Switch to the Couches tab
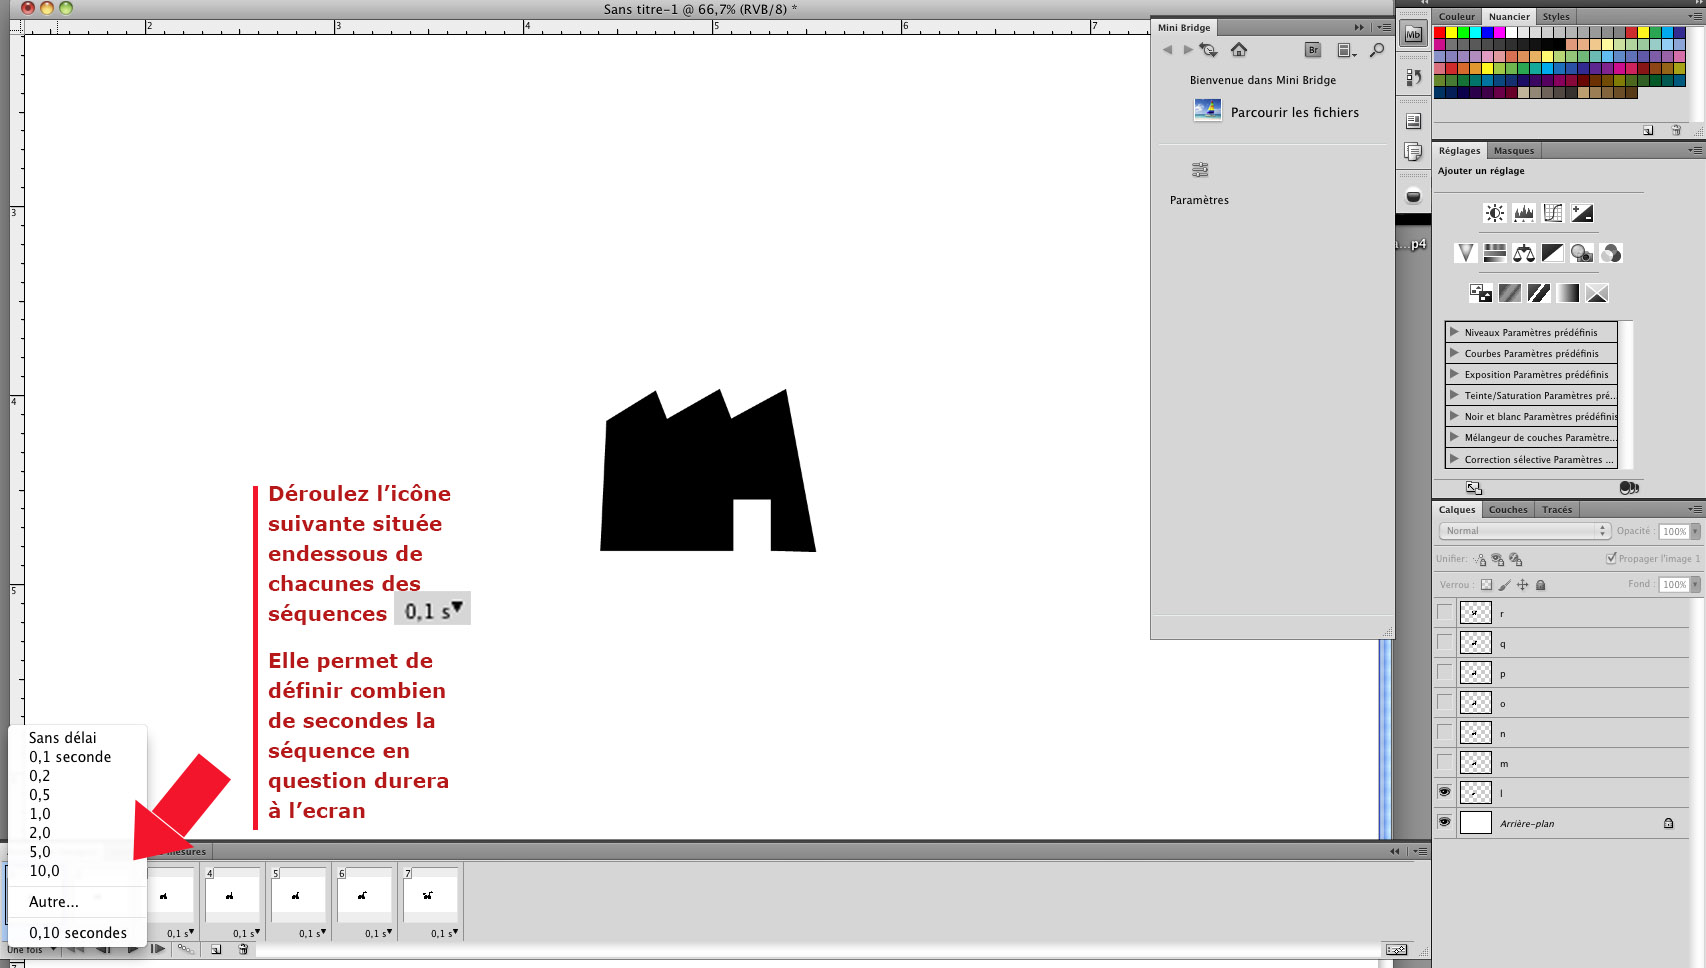 1507,510
